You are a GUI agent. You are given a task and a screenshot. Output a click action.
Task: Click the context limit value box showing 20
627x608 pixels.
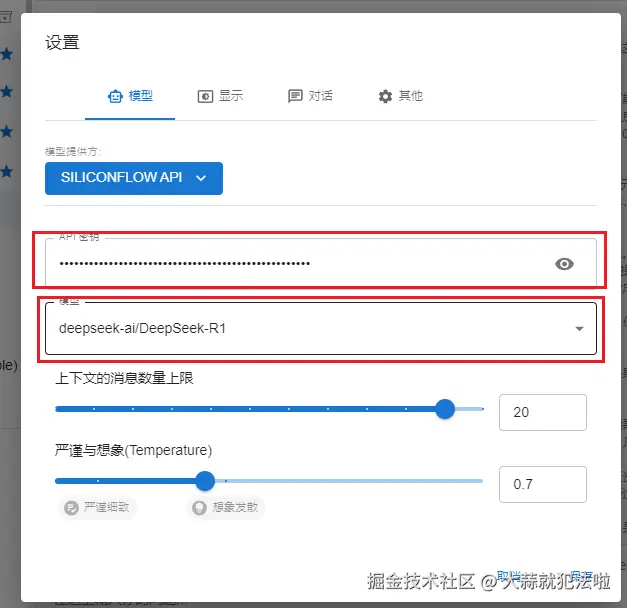coord(543,412)
